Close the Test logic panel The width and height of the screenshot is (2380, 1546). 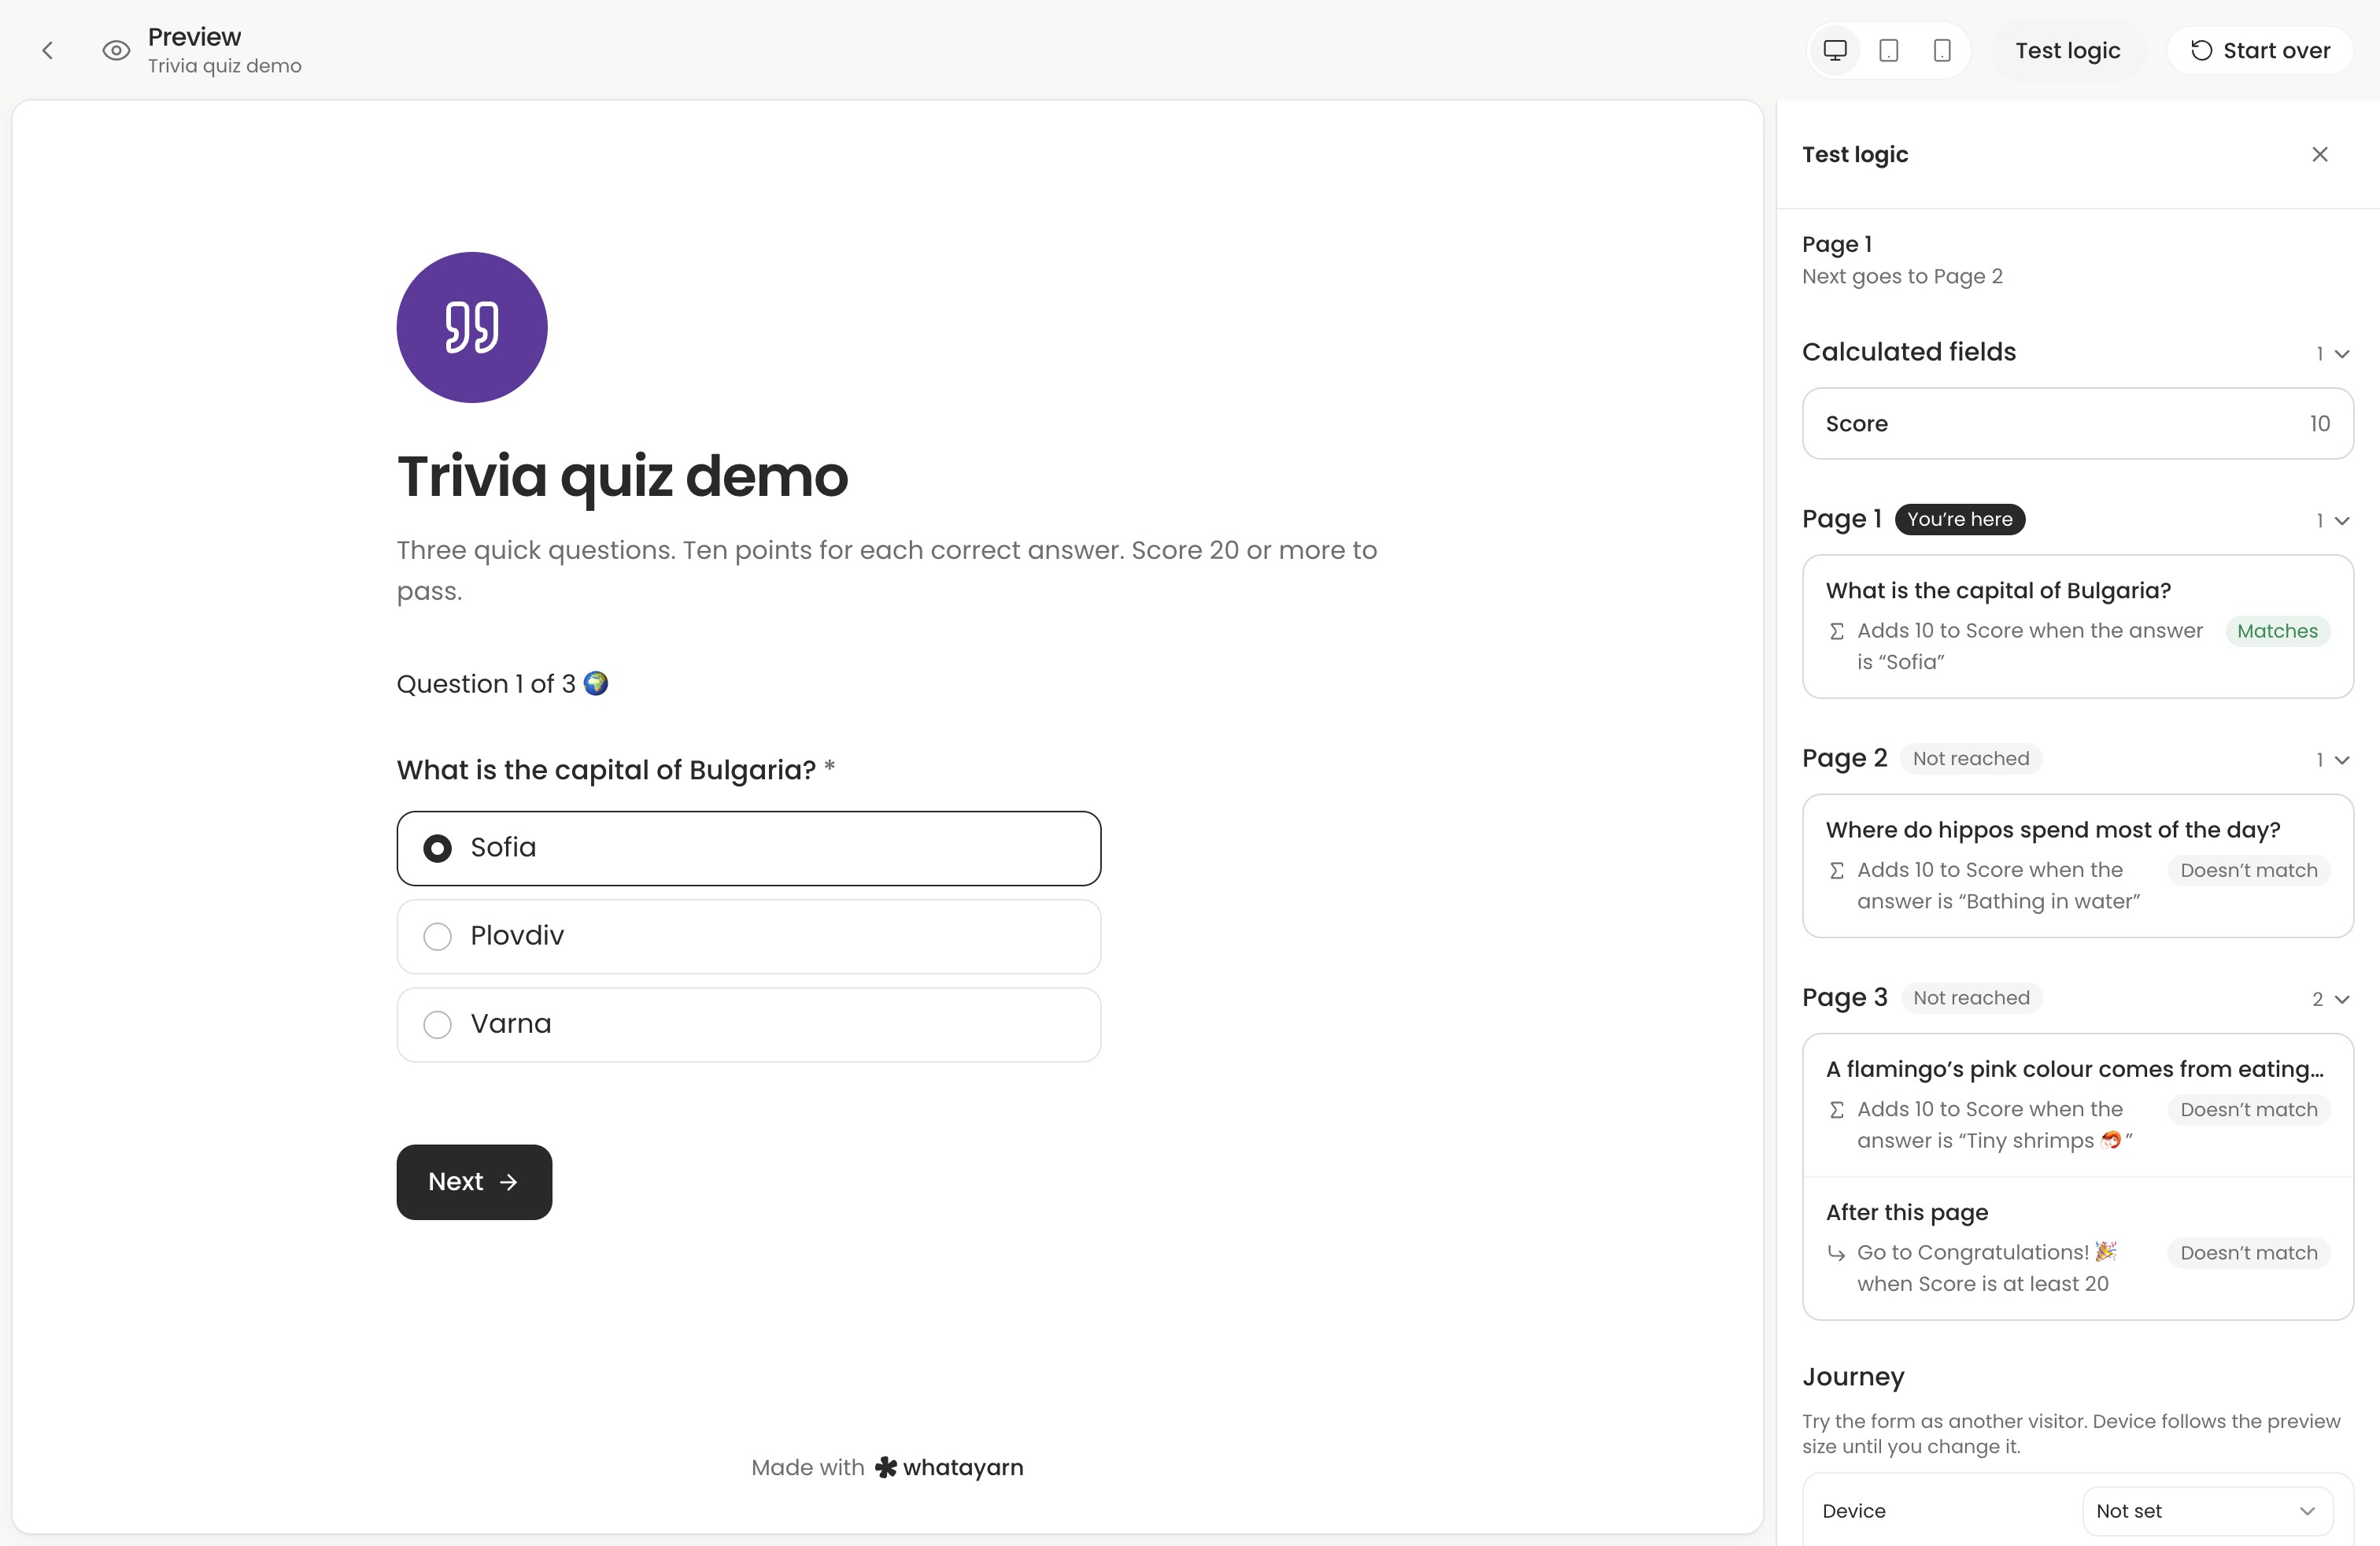tap(2320, 154)
